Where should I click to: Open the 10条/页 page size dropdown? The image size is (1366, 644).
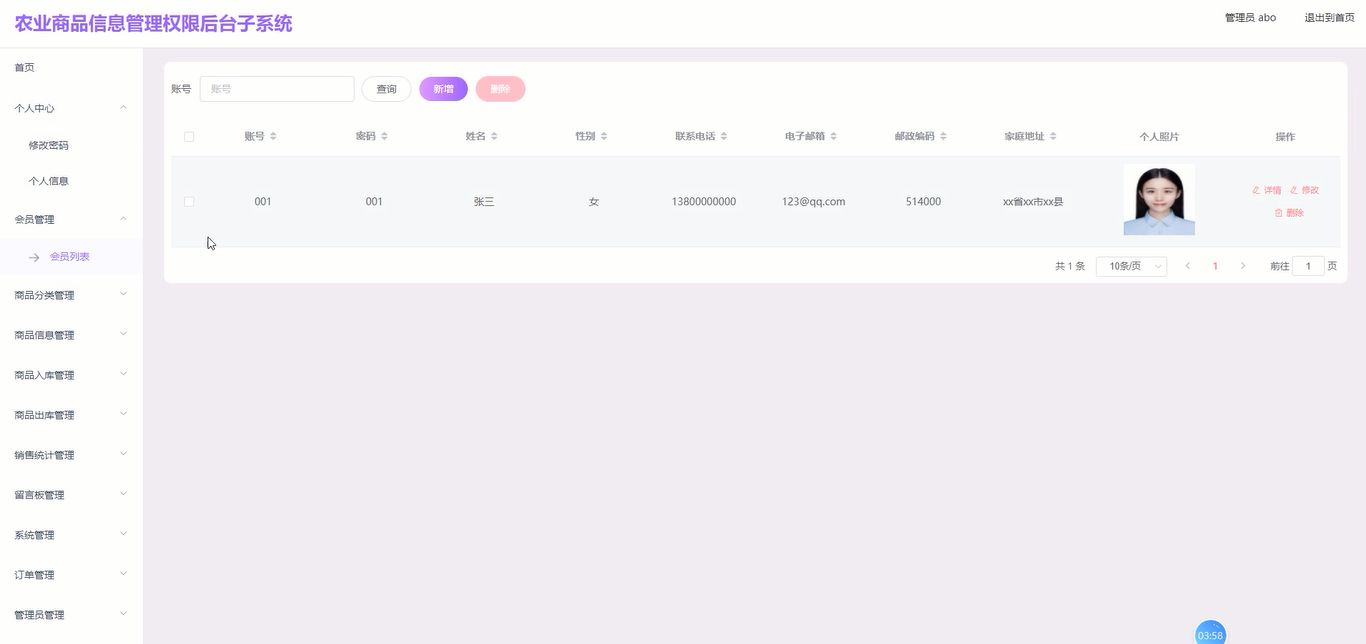click(1131, 266)
